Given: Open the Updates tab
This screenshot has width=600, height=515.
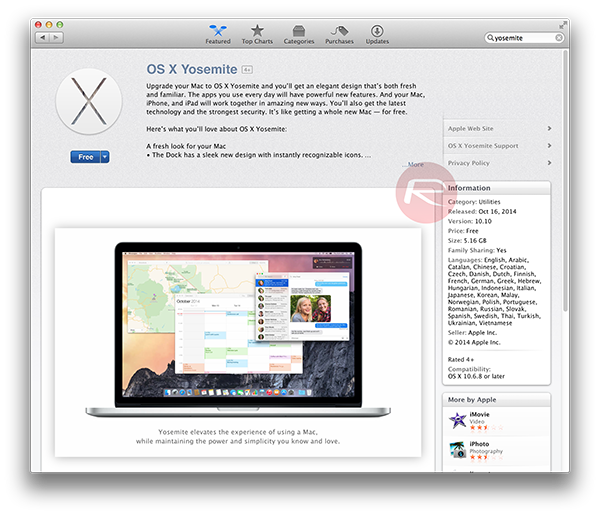Looking at the screenshot, I should click(x=377, y=34).
